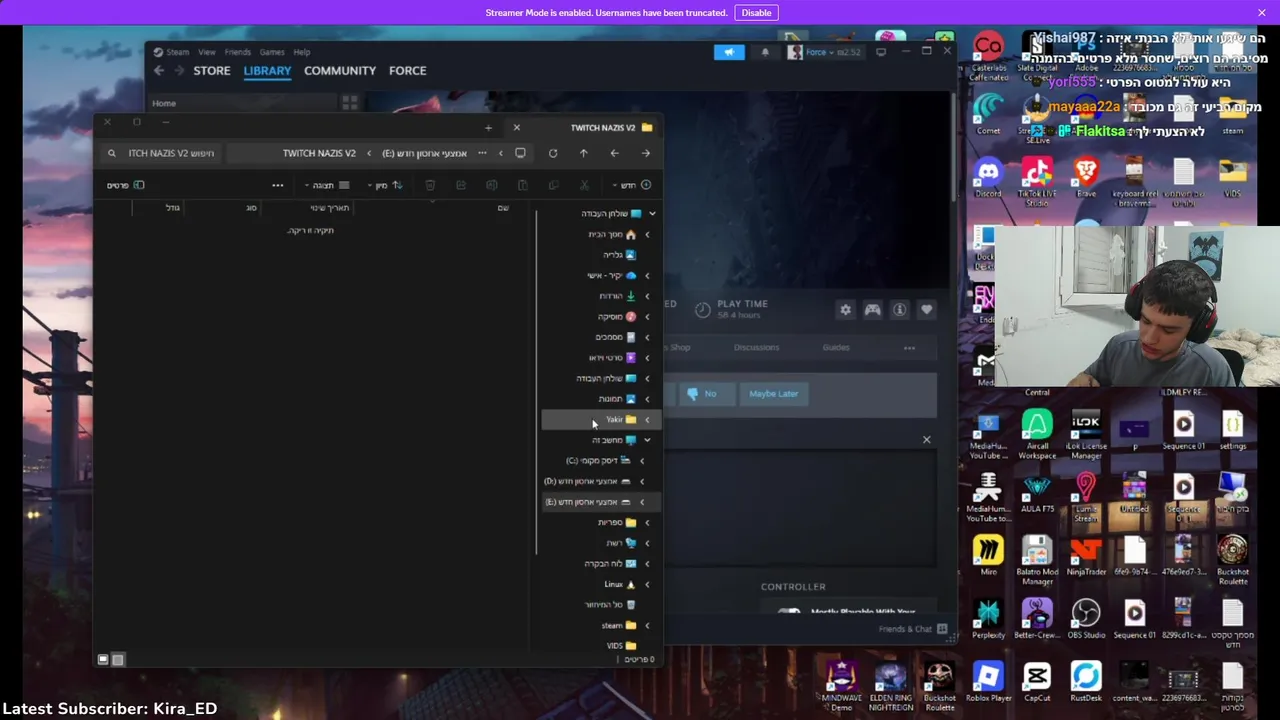
Task: Favorite the game with heart icon
Action: click(927, 310)
